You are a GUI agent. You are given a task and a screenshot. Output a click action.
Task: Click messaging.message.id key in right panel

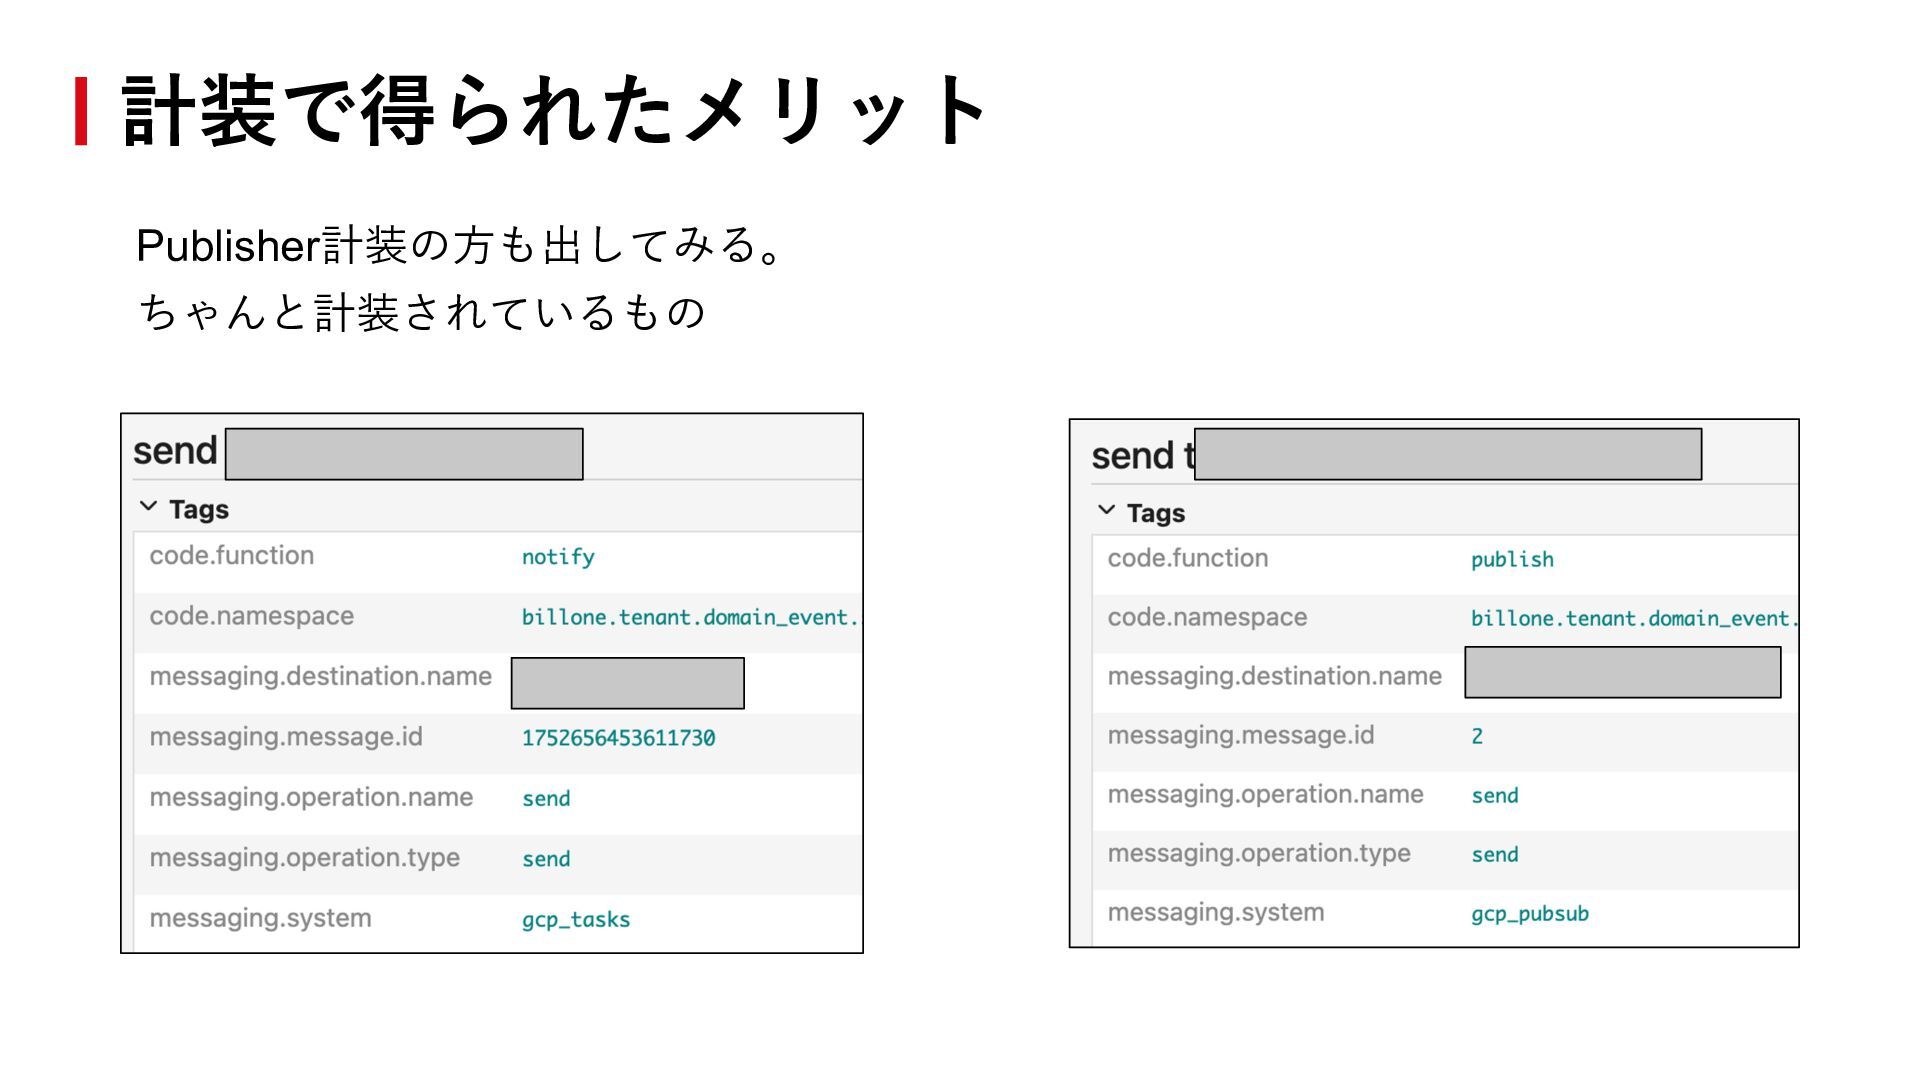[1241, 735]
